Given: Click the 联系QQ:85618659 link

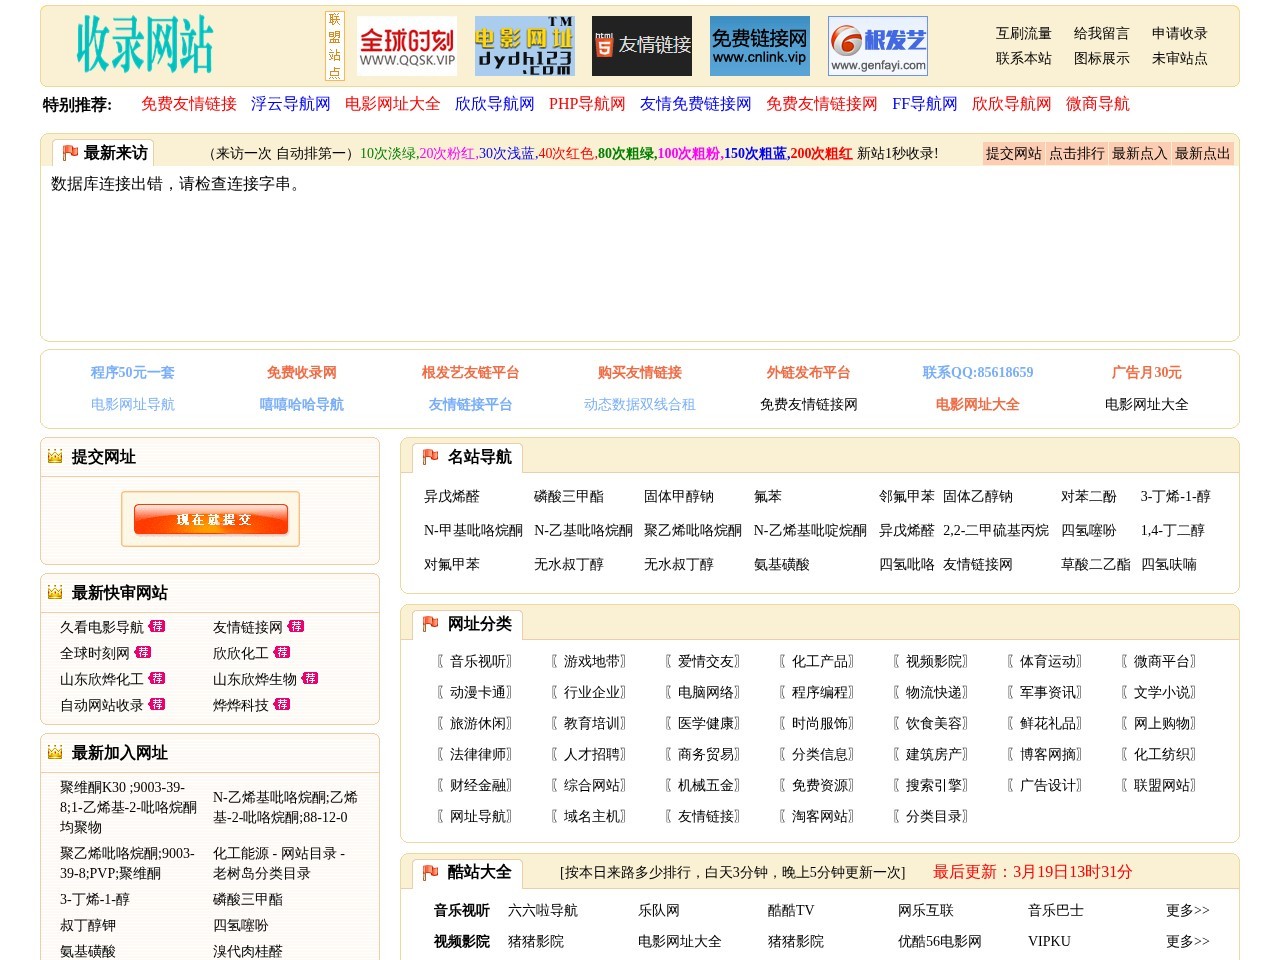Looking at the screenshot, I should coord(977,372).
